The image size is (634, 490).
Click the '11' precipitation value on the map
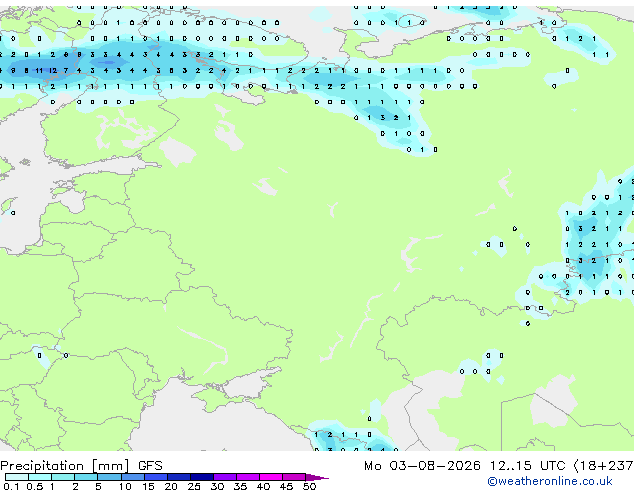39,70
